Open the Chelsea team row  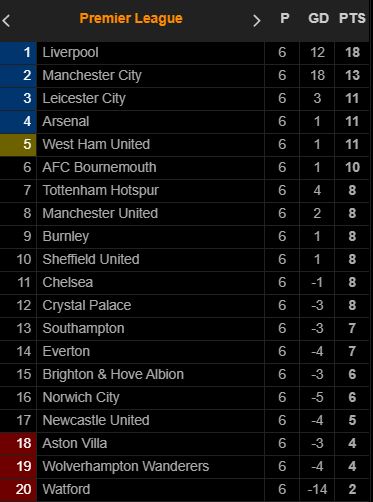tap(184, 283)
